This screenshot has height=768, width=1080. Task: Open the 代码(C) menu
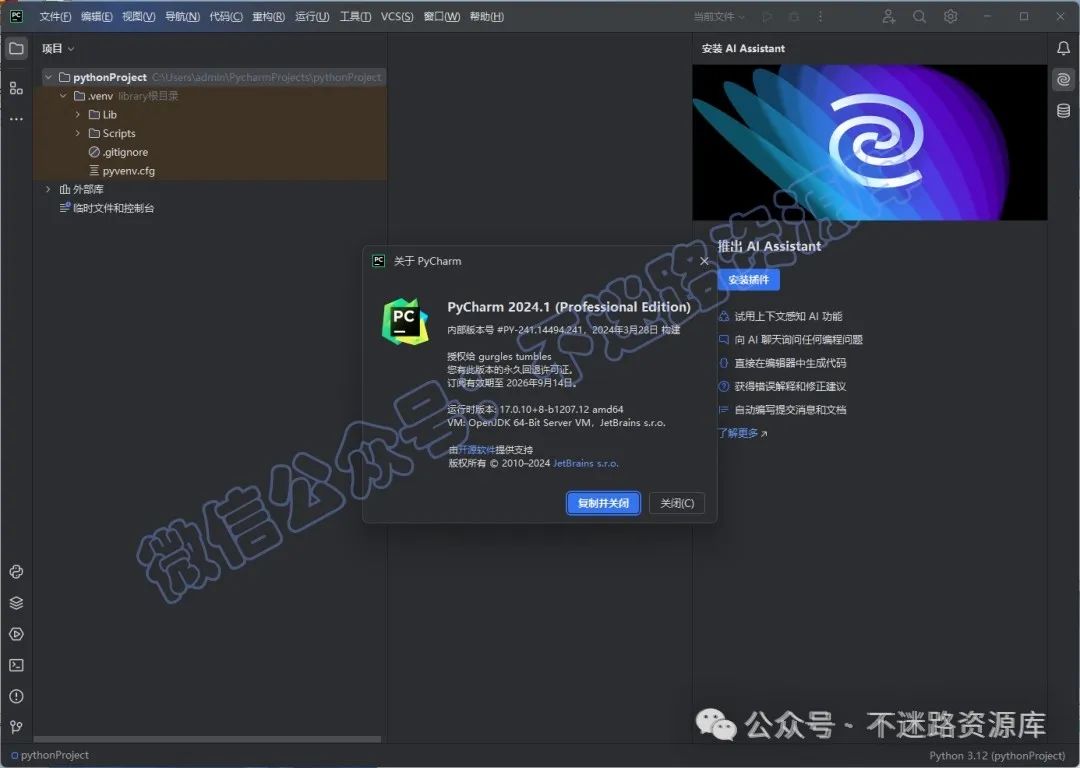[x=226, y=17]
